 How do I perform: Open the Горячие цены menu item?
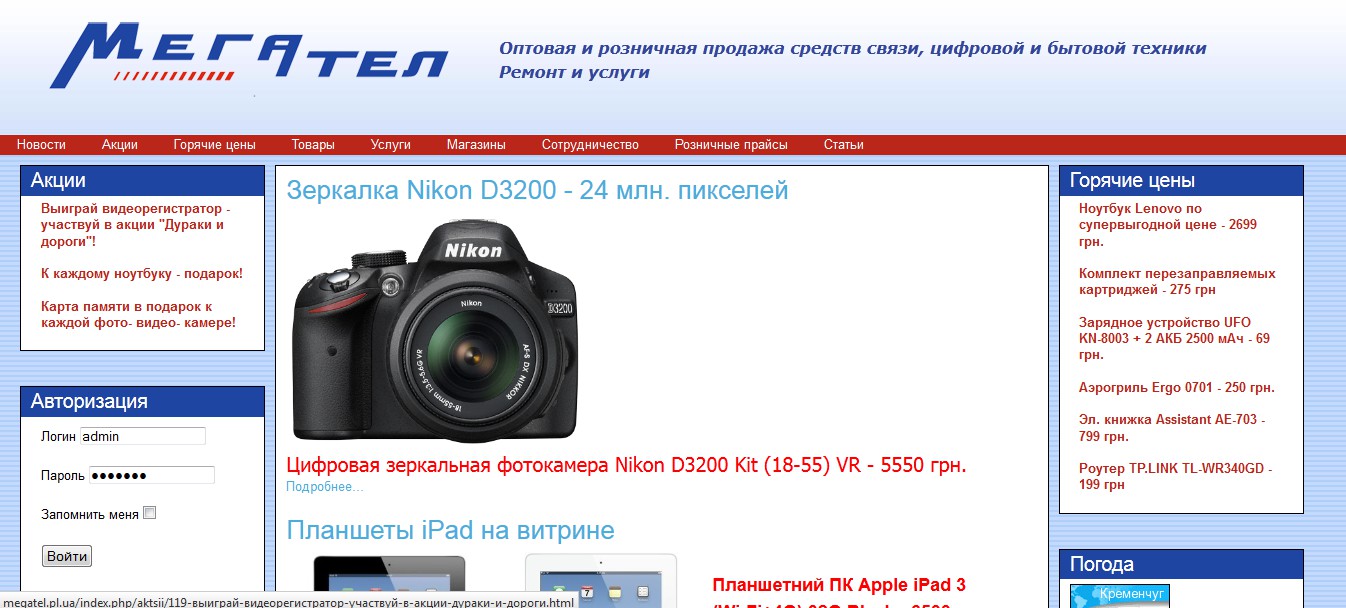point(214,145)
